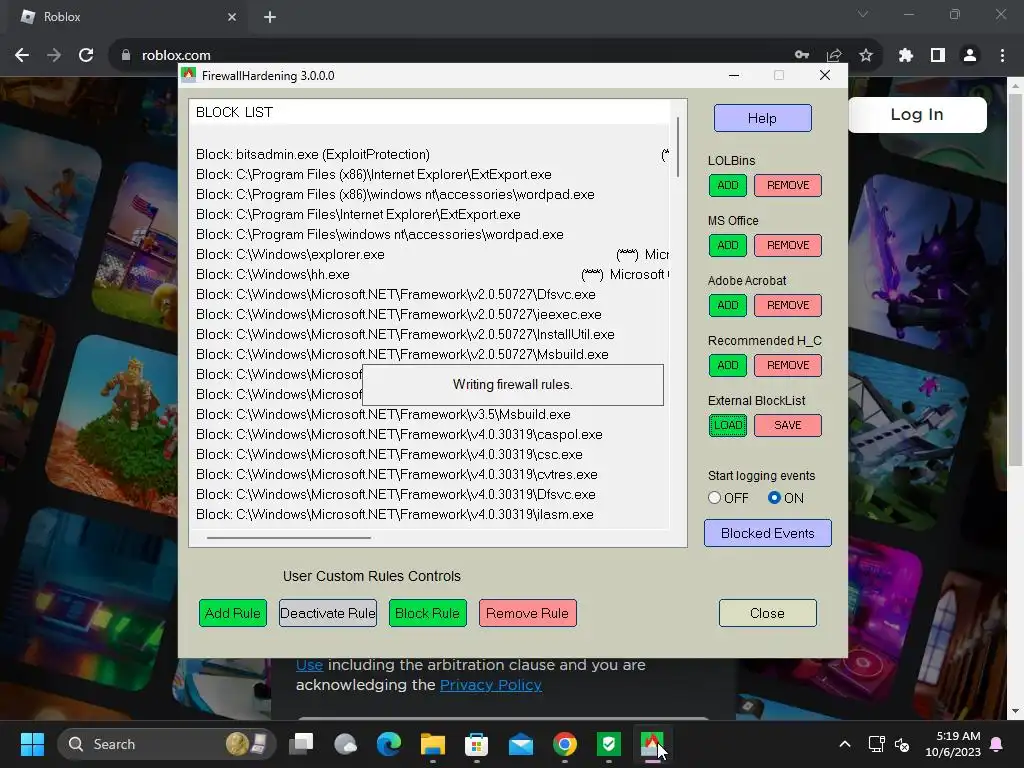Load an External BlockList
This screenshot has width=1024, height=768.
(x=728, y=426)
